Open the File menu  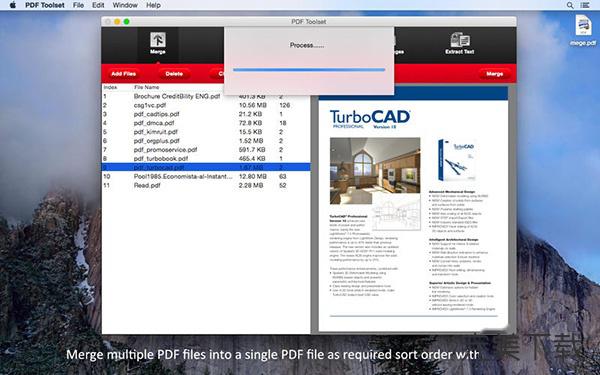coord(78,5)
